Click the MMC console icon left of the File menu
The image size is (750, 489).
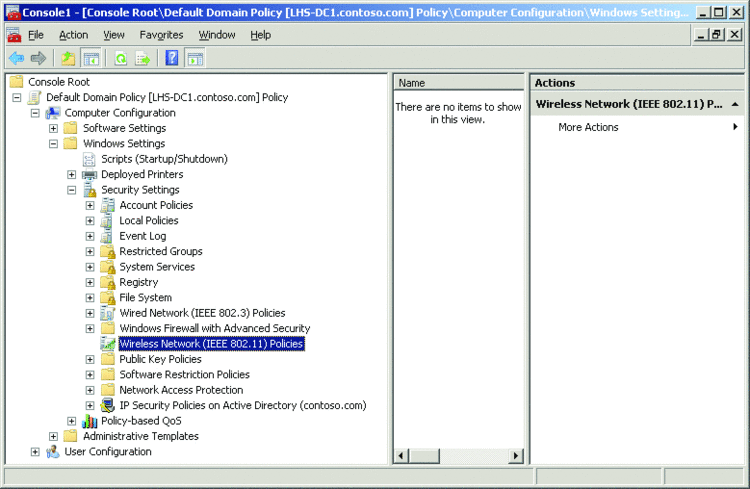click(14, 35)
